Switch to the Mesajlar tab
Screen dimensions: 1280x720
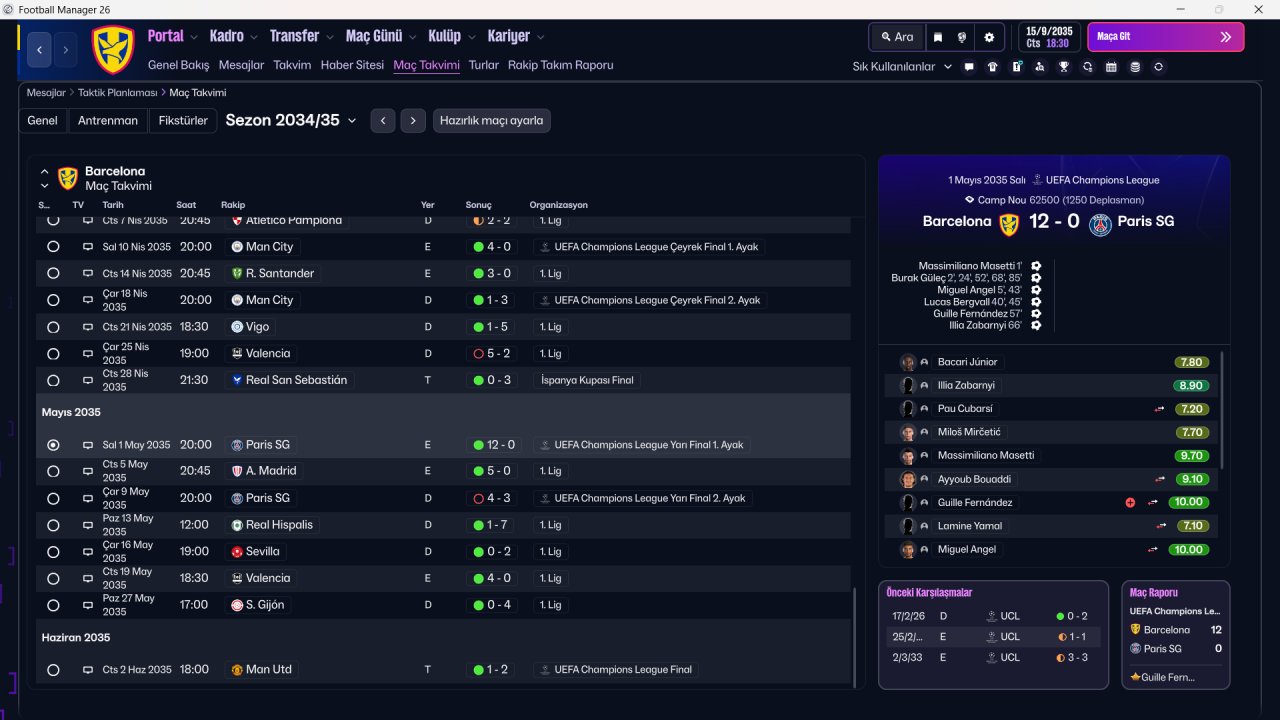coord(241,65)
